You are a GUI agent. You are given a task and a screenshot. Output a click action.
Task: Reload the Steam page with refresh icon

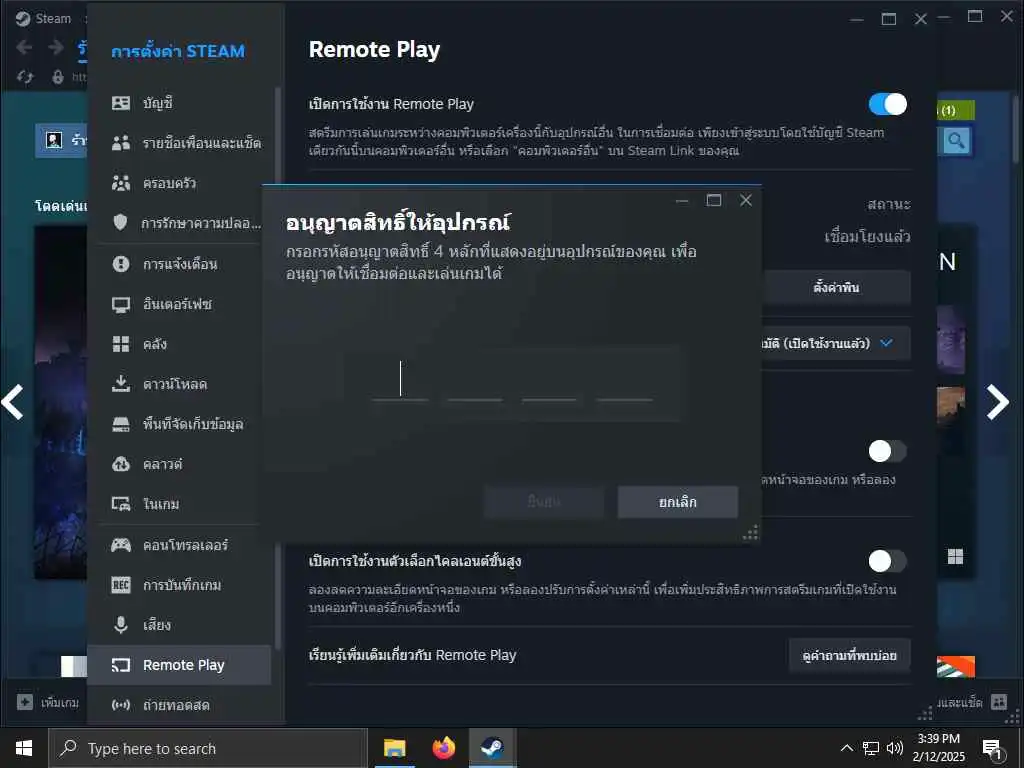(x=25, y=77)
